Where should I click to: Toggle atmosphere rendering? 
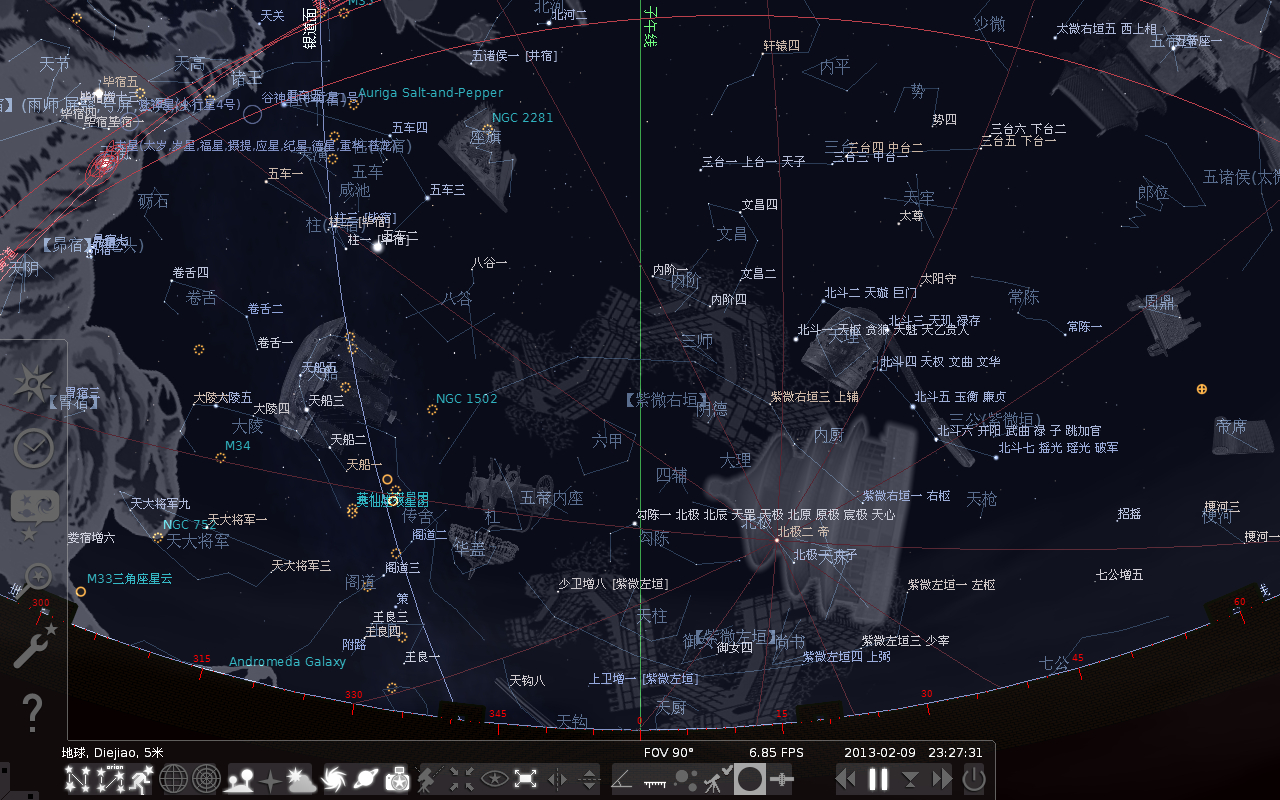click(301, 779)
